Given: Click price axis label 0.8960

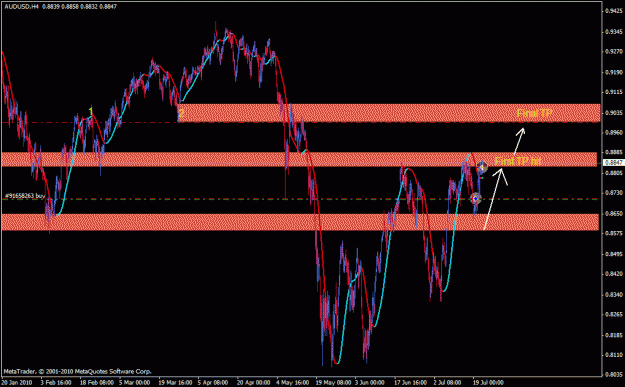Looking at the screenshot, I should pos(614,132).
